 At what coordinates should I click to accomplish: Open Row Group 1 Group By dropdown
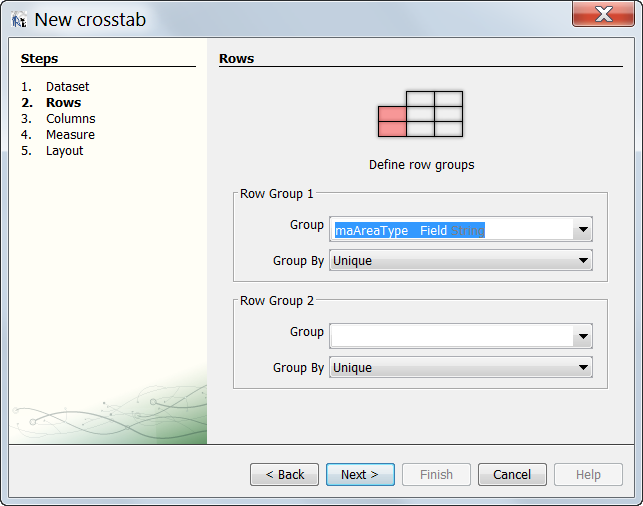461,260
